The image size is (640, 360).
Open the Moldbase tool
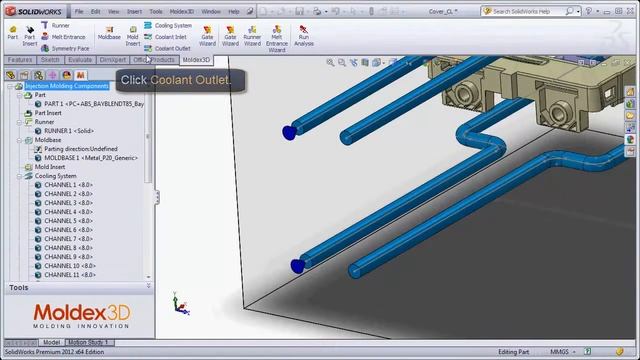click(109, 33)
